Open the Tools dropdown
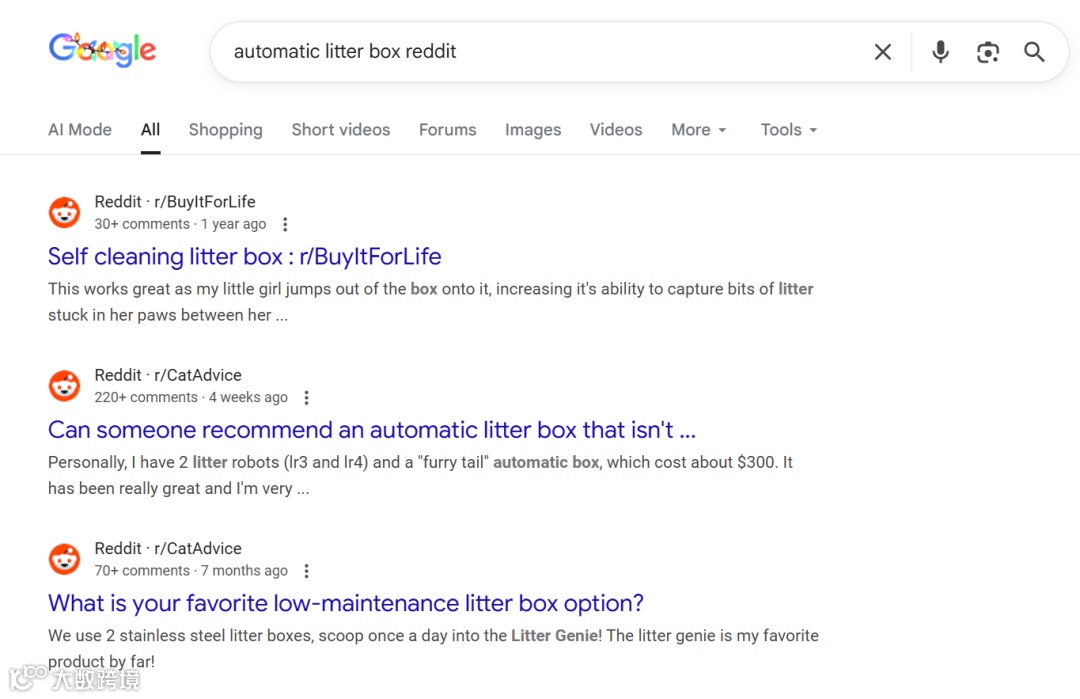 pos(788,130)
